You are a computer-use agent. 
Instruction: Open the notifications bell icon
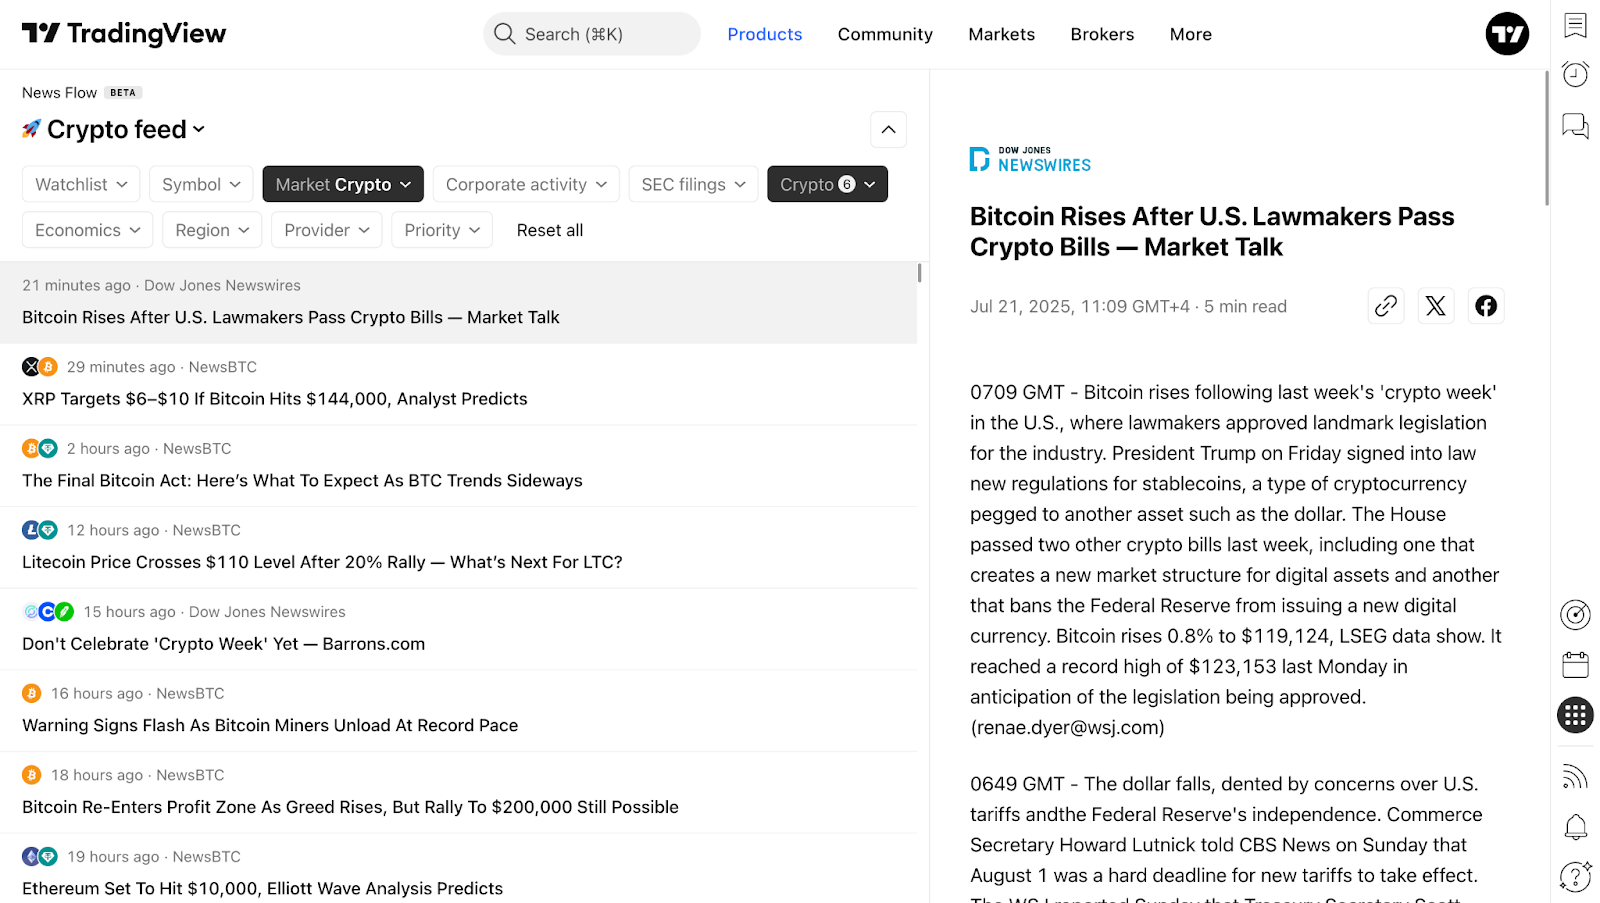(1575, 827)
